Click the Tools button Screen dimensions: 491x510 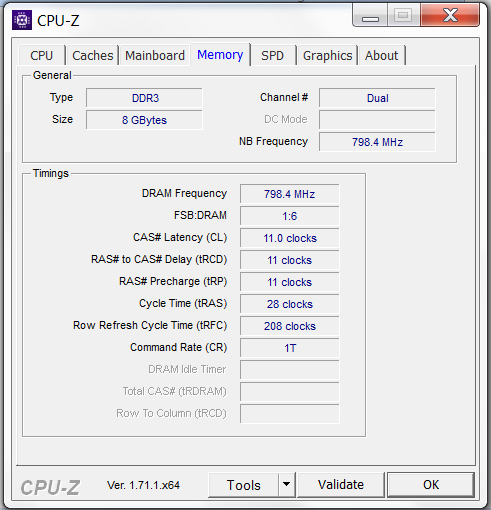[x=243, y=485]
